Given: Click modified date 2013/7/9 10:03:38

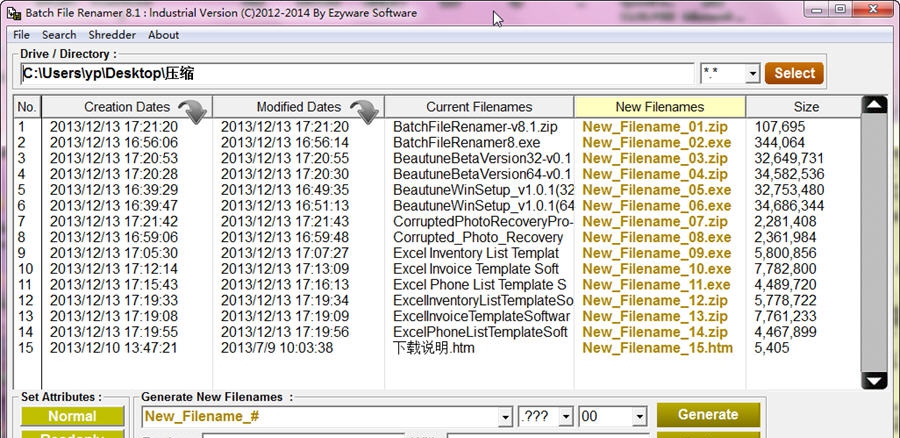Looking at the screenshot, I should click(277, 348).
